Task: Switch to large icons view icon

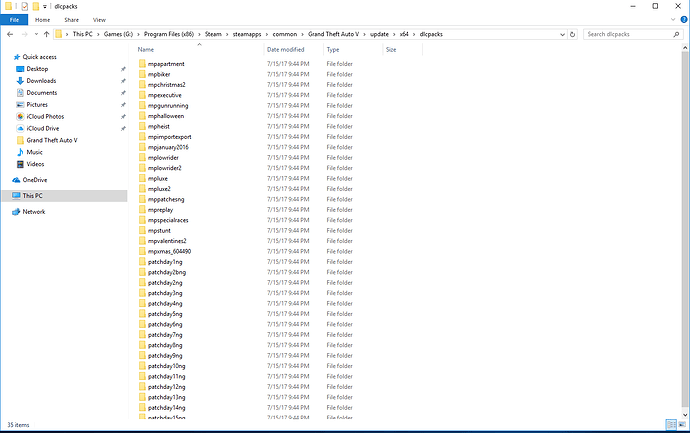Action: pos(682,425)
